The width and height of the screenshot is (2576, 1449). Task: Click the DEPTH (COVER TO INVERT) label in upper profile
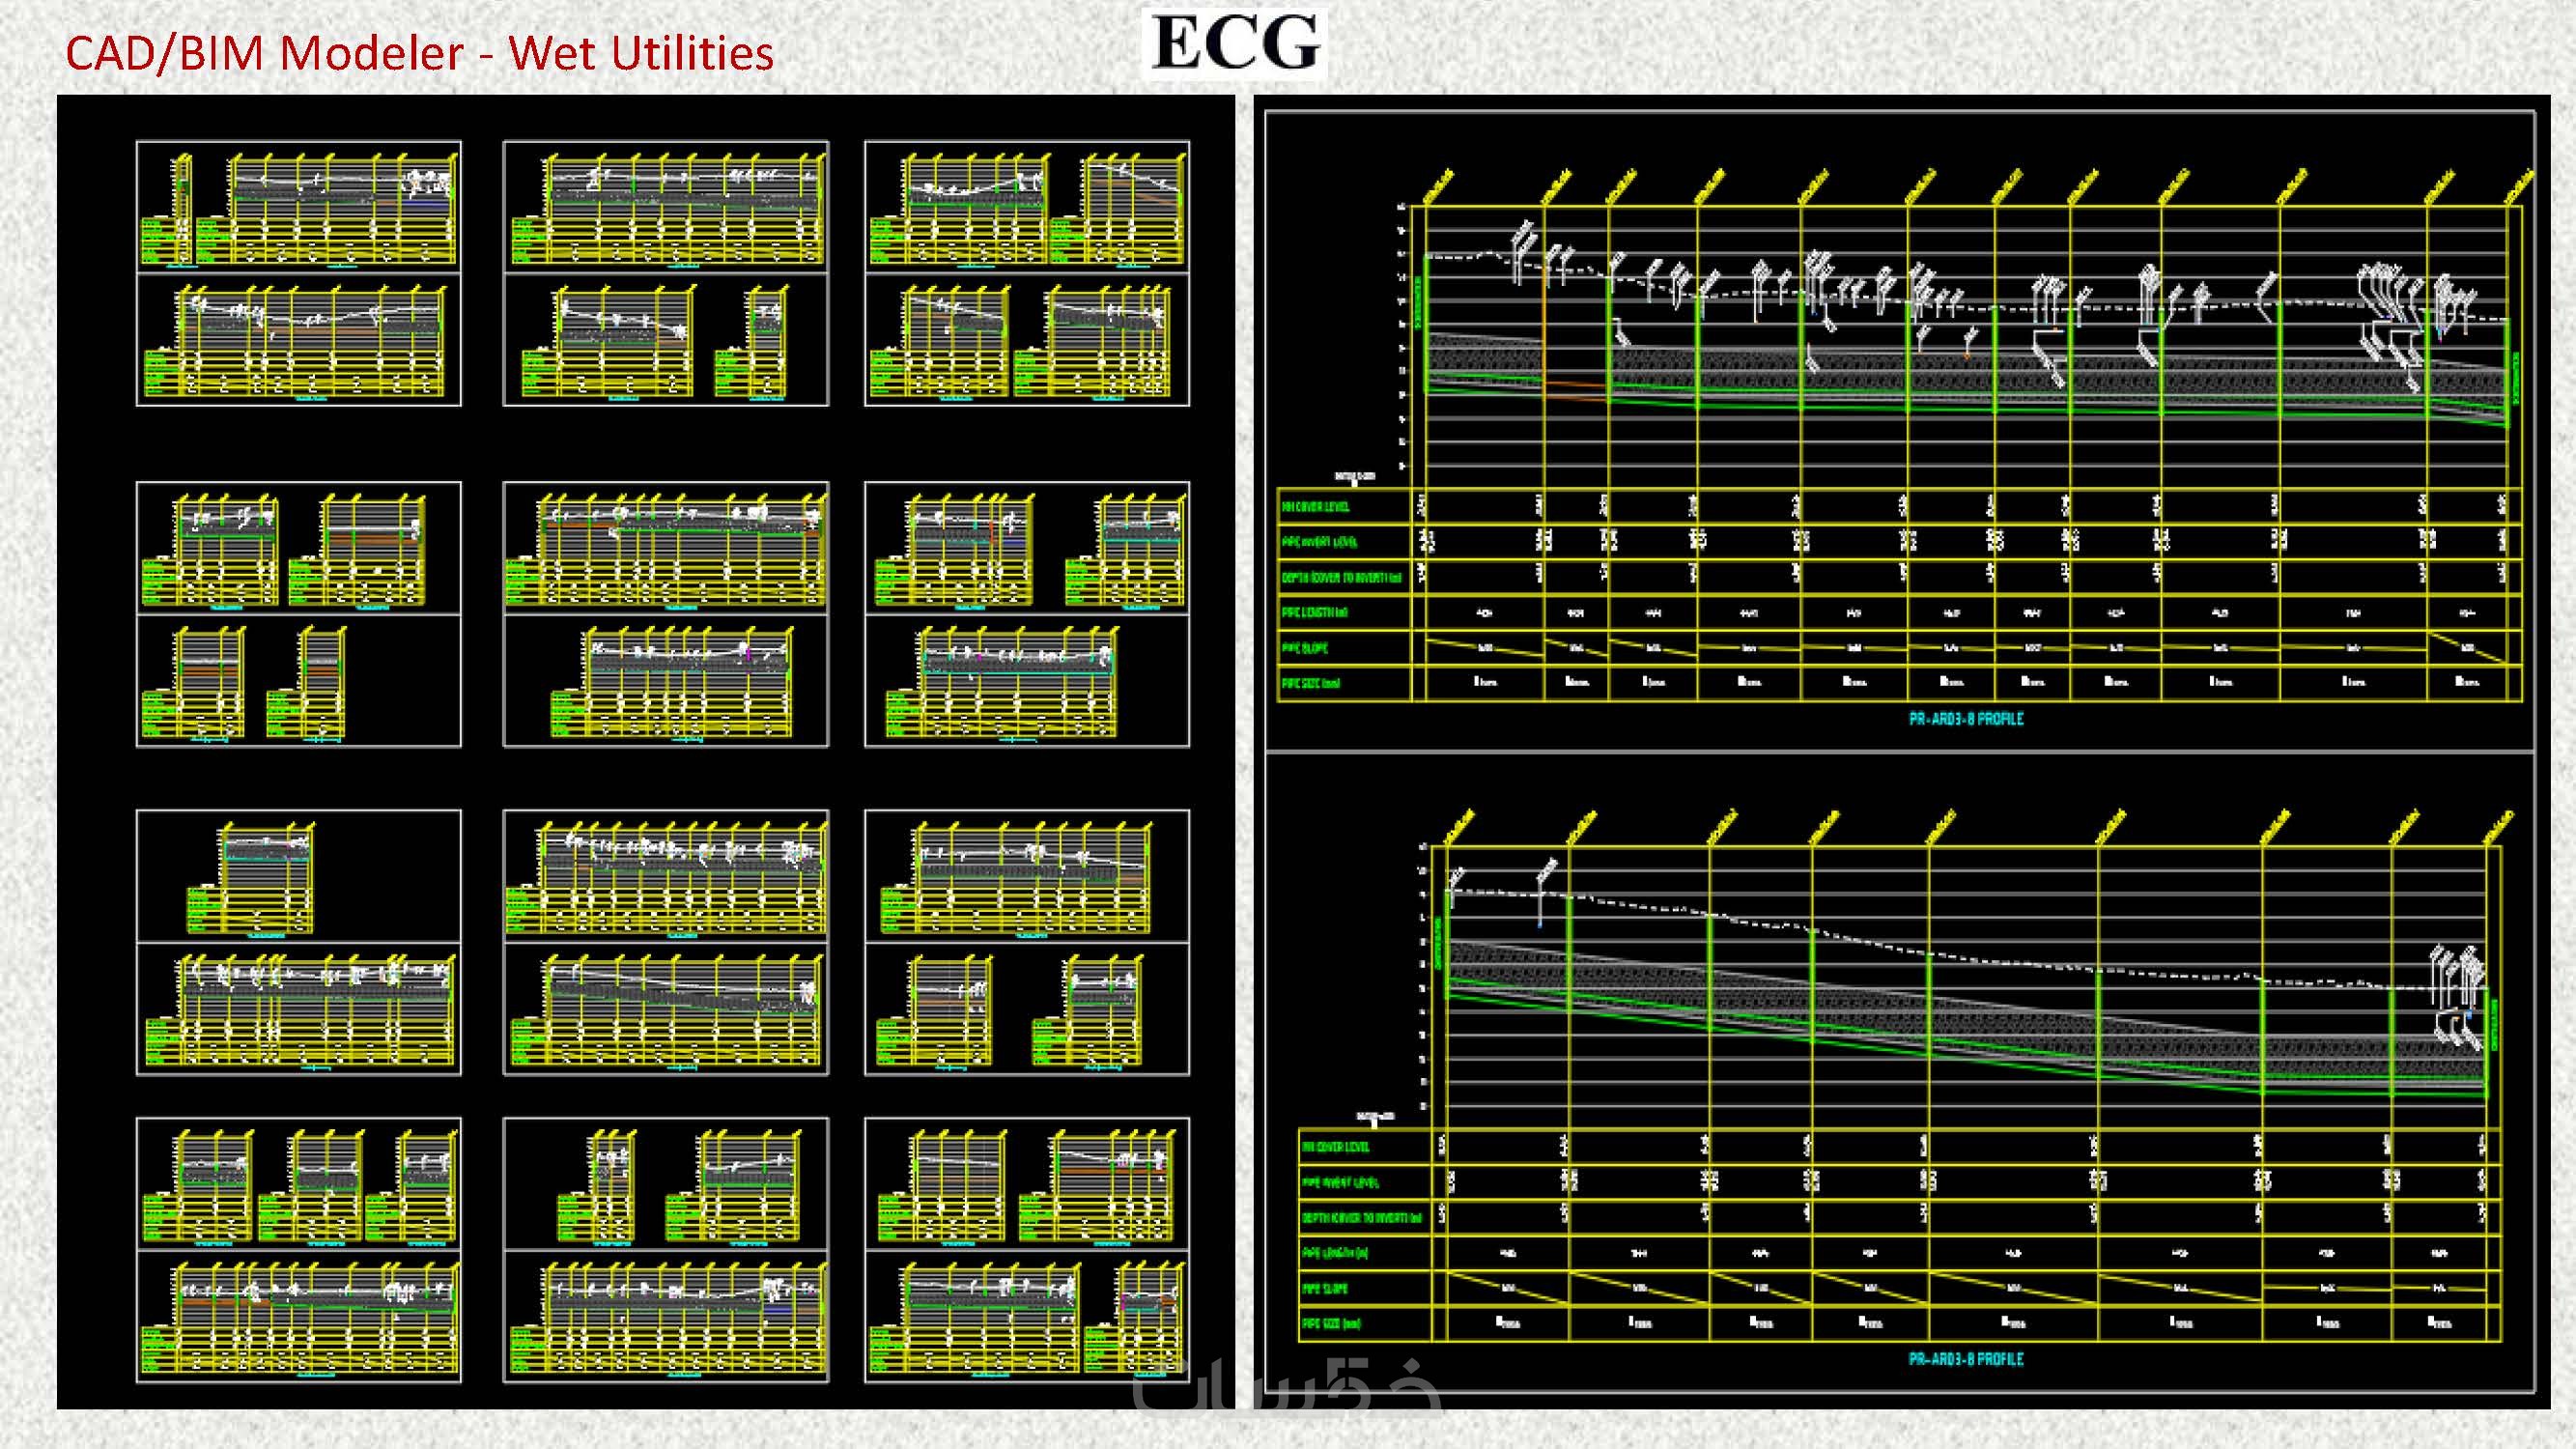[x=1342, y=578]
